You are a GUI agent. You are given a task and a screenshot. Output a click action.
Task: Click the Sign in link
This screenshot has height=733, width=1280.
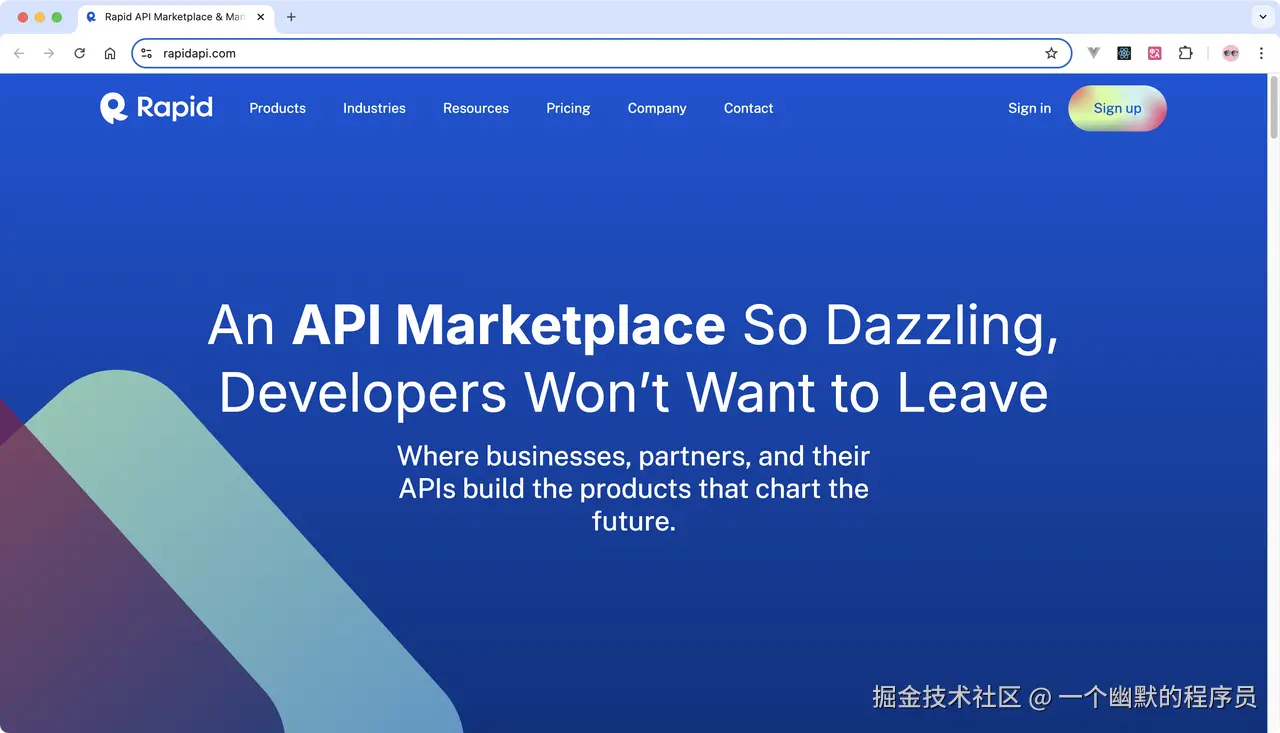[1029, 108]
